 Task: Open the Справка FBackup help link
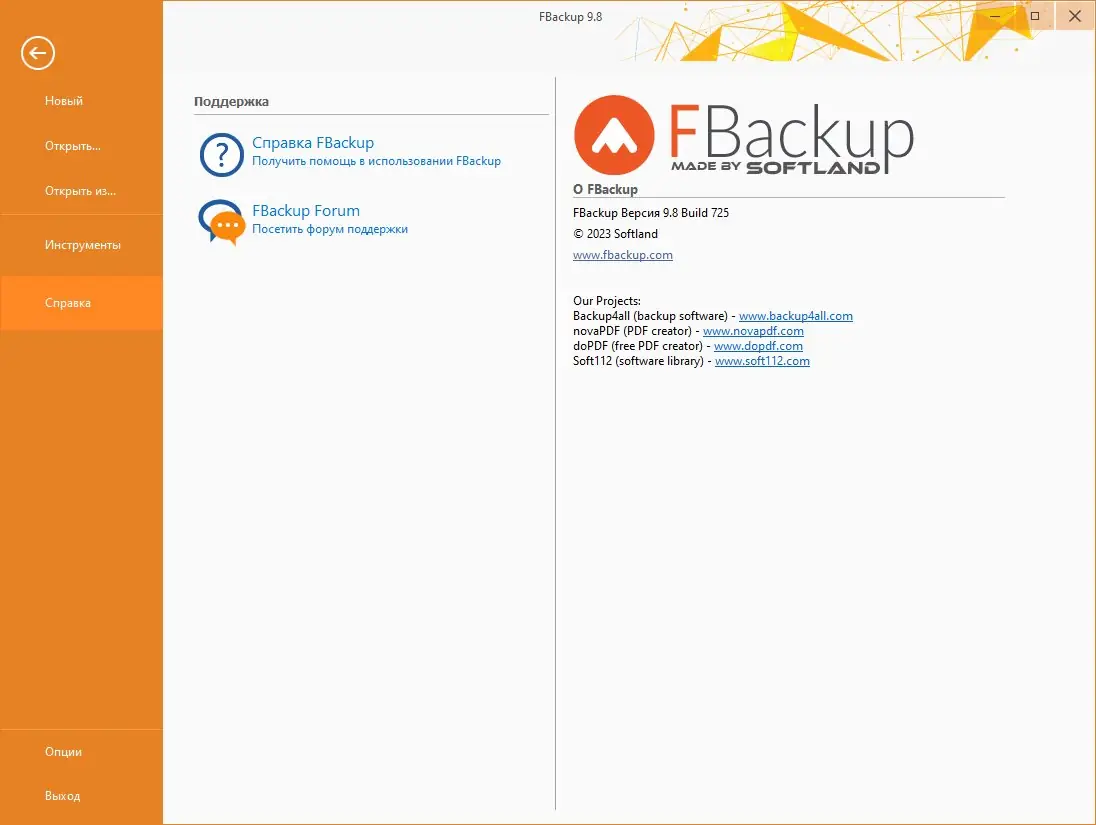[x=312, y=143]
